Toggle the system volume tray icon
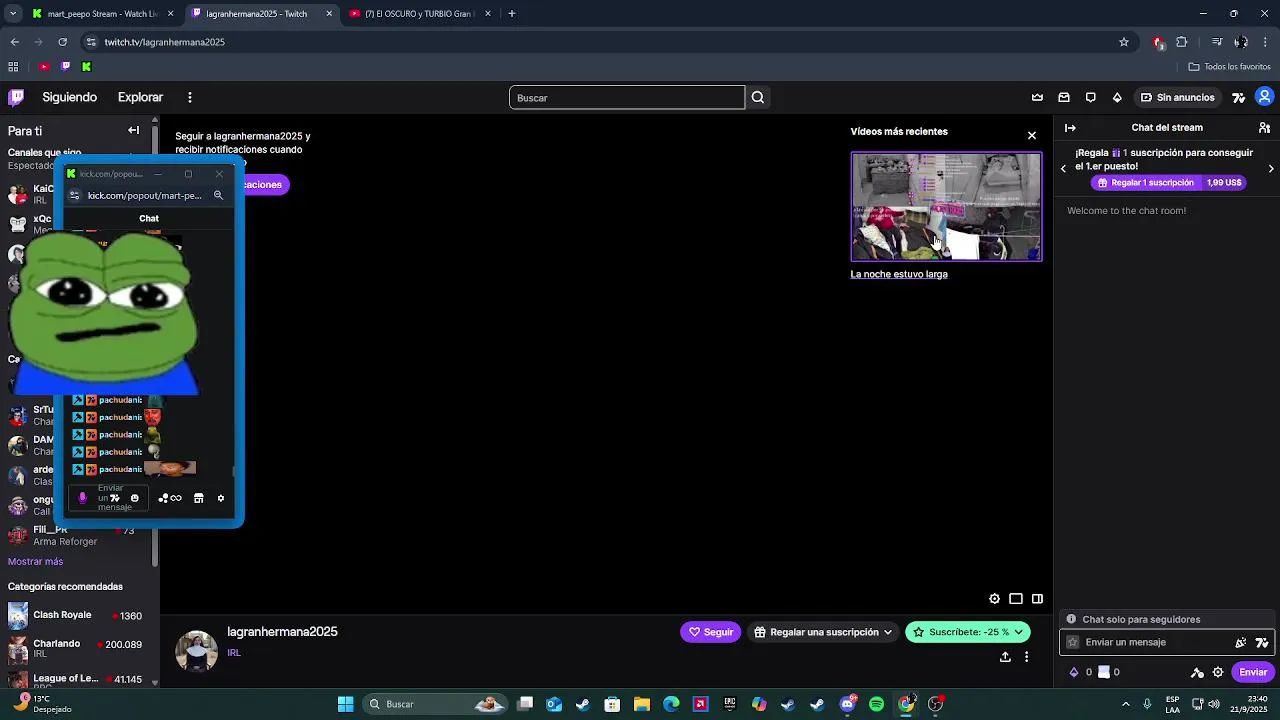Screen dimensions: 1280x720 [x=1214, y=704]
